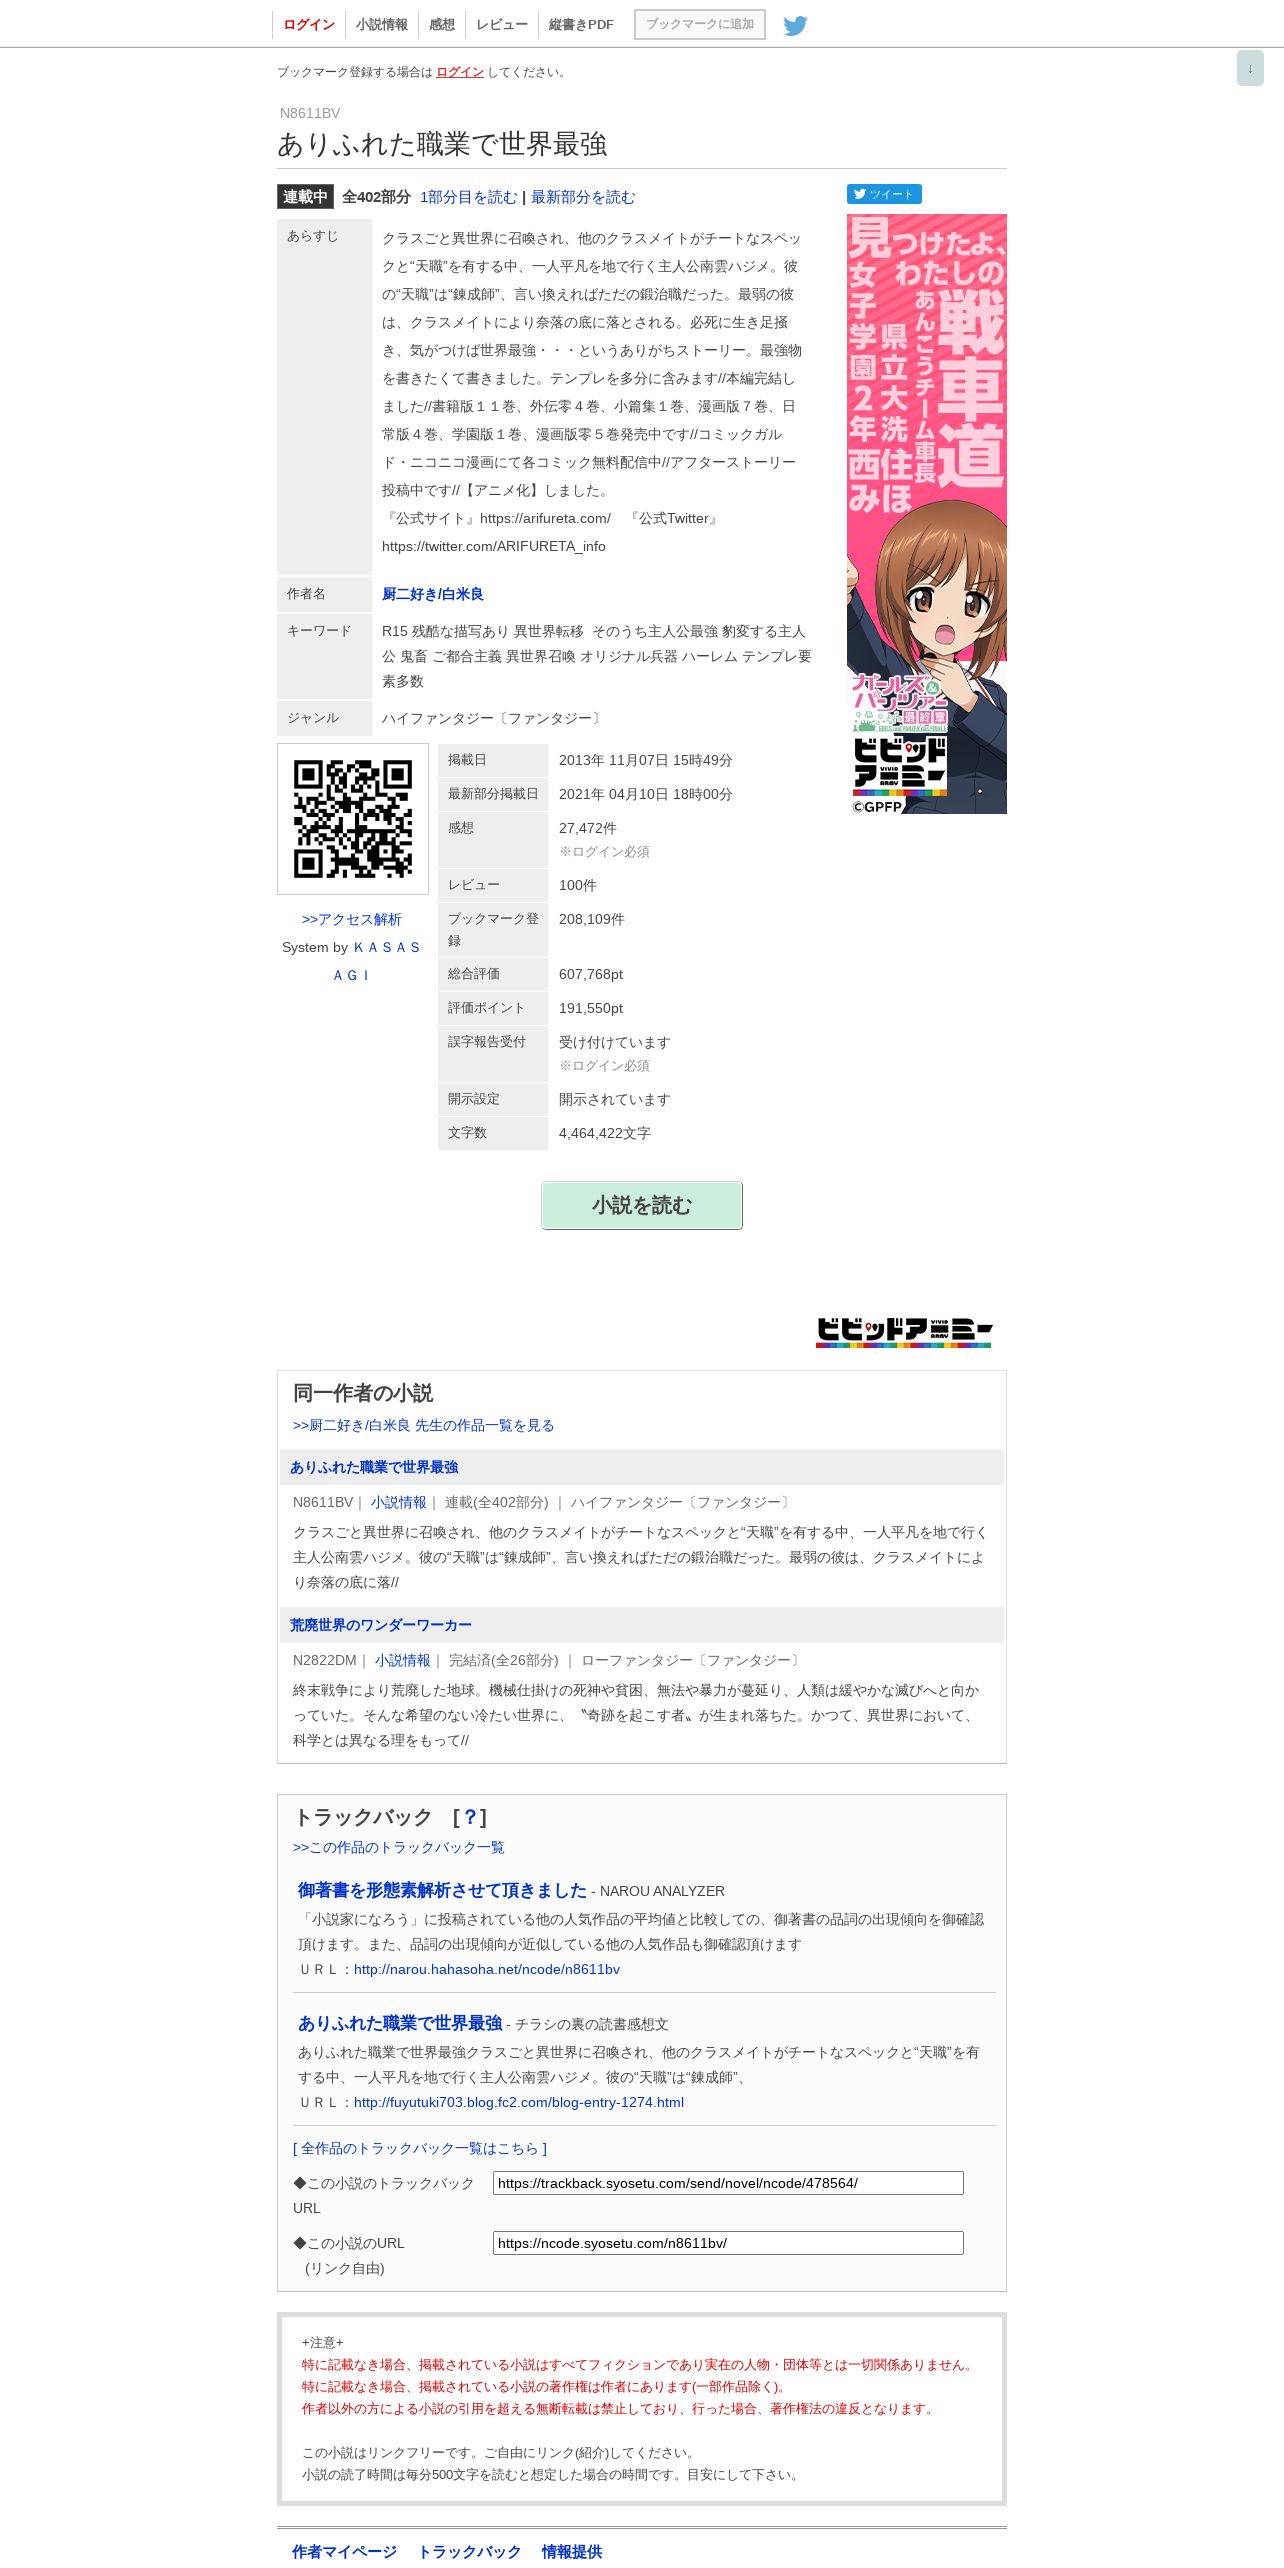Open the fuyutuki703.blog.fc2.com URL link
The width and height of the screenshot is (1284, 2568).
[x=519, y=2102]
